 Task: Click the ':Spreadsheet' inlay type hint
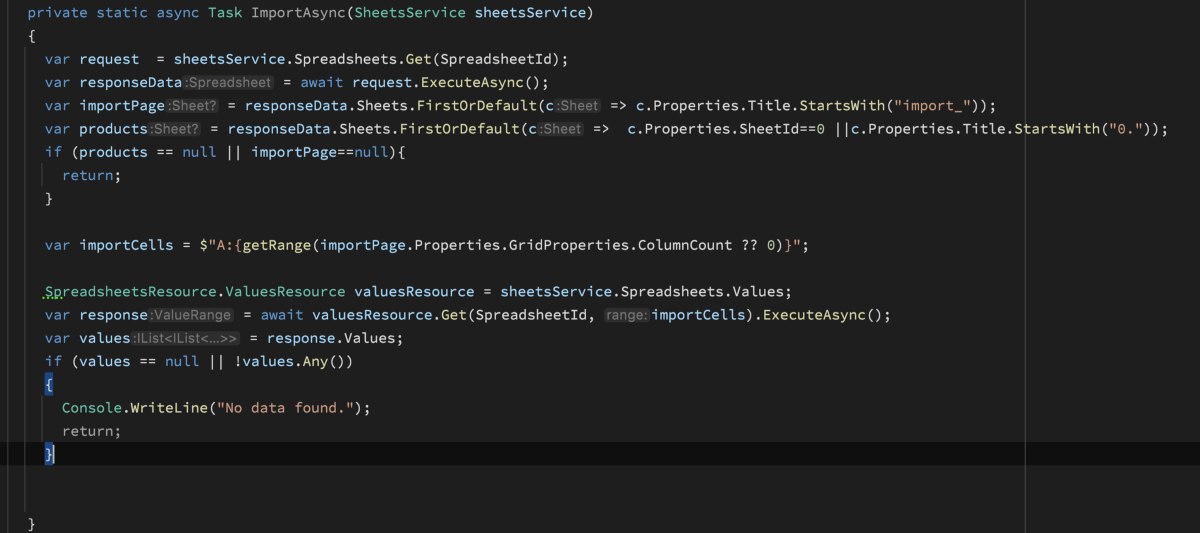pyautogui.click(x=228, y=83)
